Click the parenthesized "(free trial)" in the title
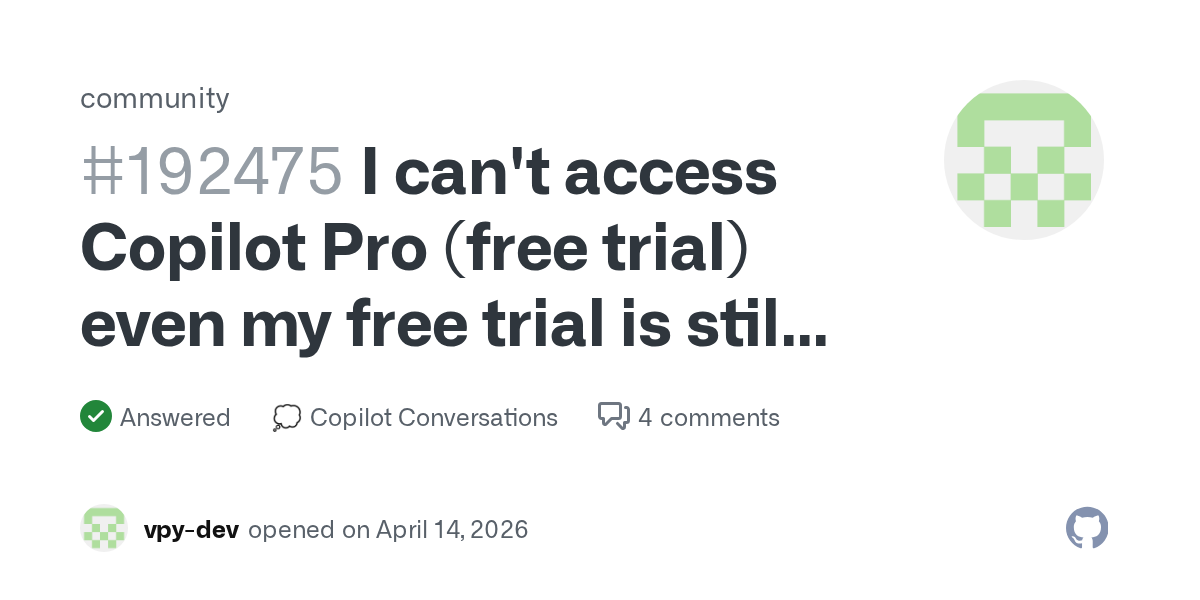The width and height of the screenshot is (1200, 600). (x=605, y=250)
